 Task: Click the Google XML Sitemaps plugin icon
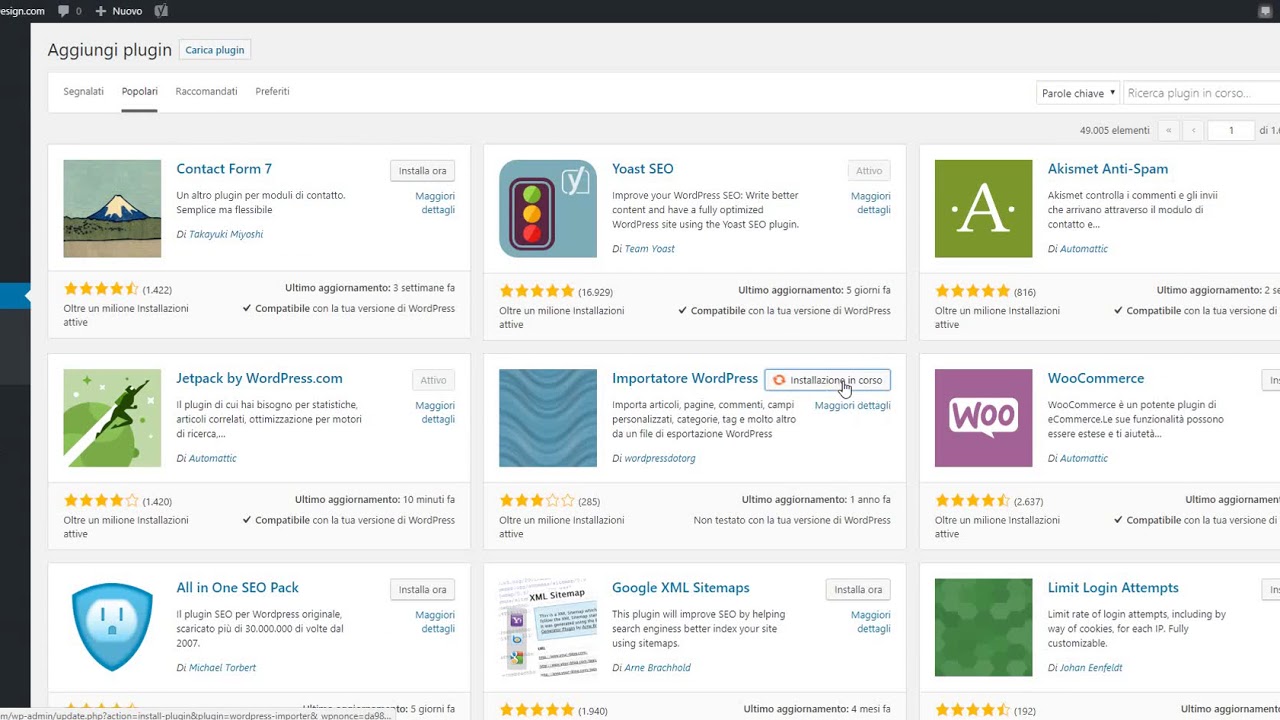[548, 627]
